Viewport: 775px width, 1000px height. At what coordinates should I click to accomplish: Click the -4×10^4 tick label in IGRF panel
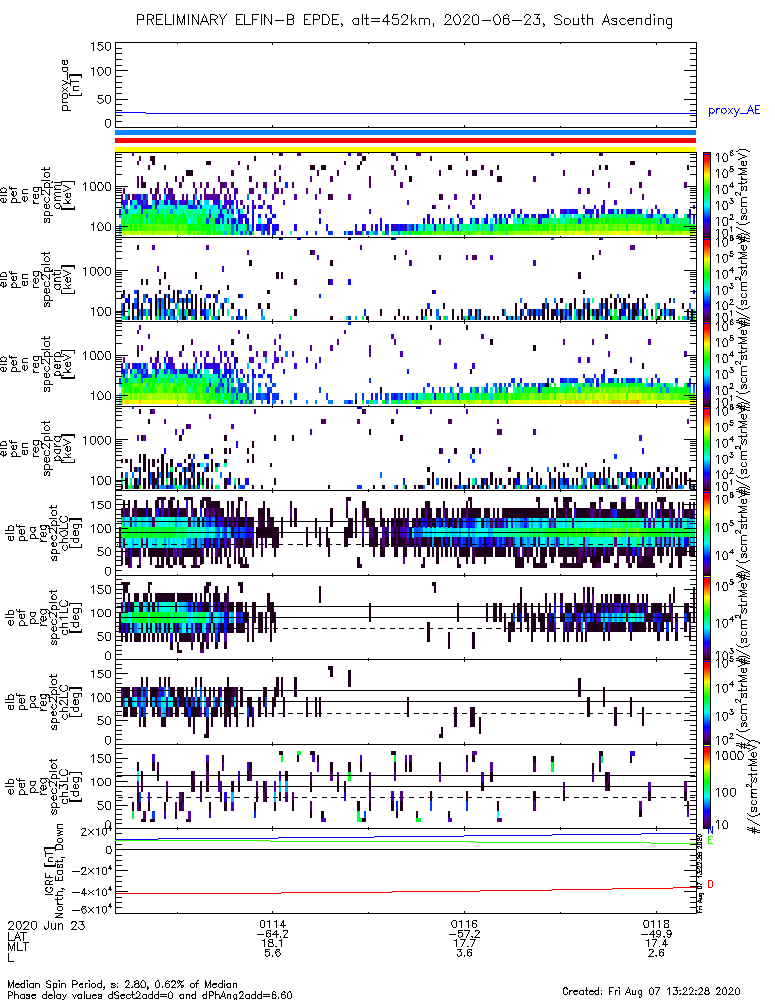94,892
